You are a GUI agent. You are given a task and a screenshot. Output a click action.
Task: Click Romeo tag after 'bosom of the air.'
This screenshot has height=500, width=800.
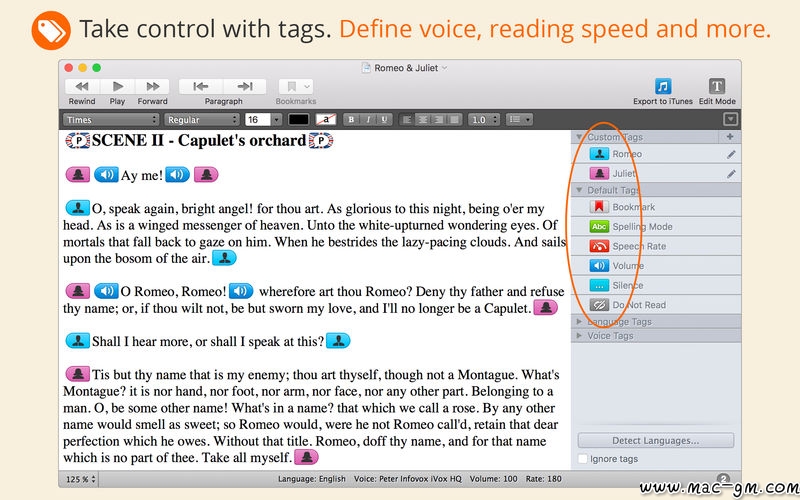tap(224, 258)
